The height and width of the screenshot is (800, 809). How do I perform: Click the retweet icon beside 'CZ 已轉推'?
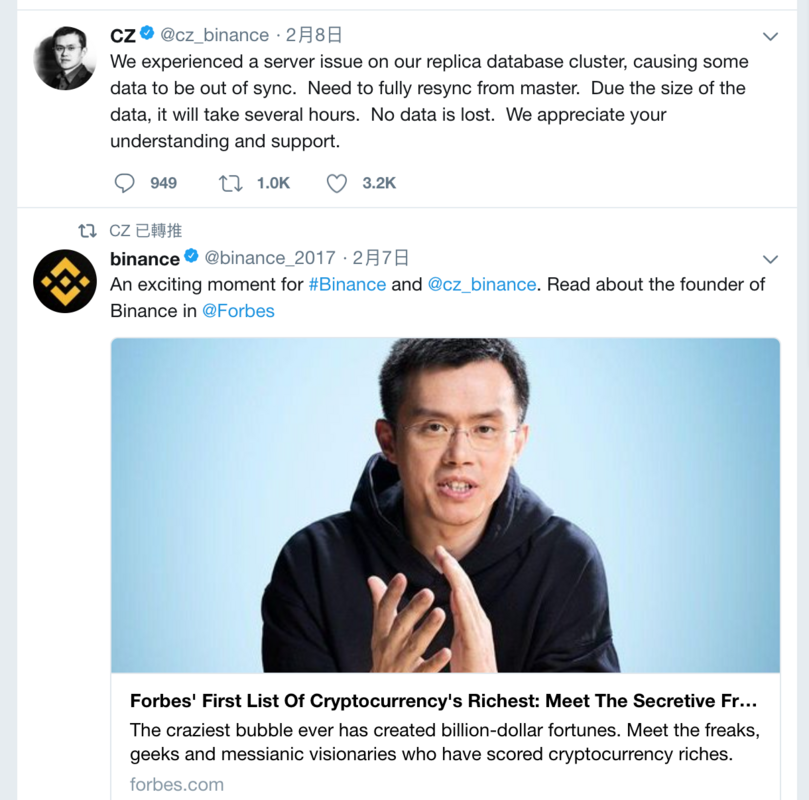[87, 231]
